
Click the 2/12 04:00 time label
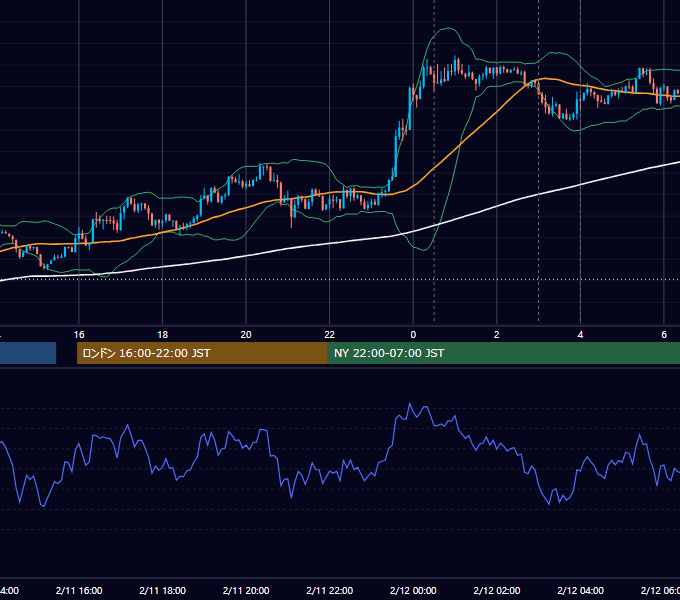pyautogui.click(x=580, y=590)
